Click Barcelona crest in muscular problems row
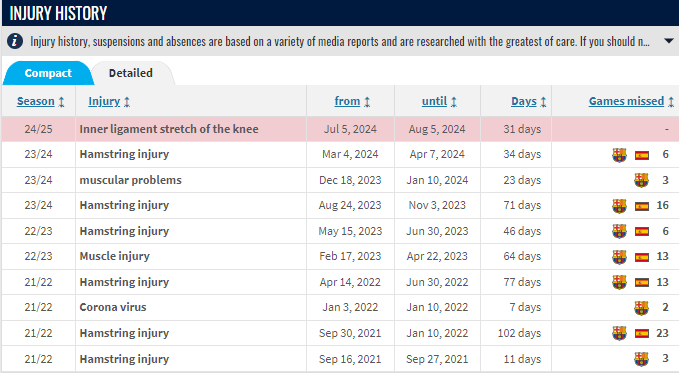 (x=641, y=180)
